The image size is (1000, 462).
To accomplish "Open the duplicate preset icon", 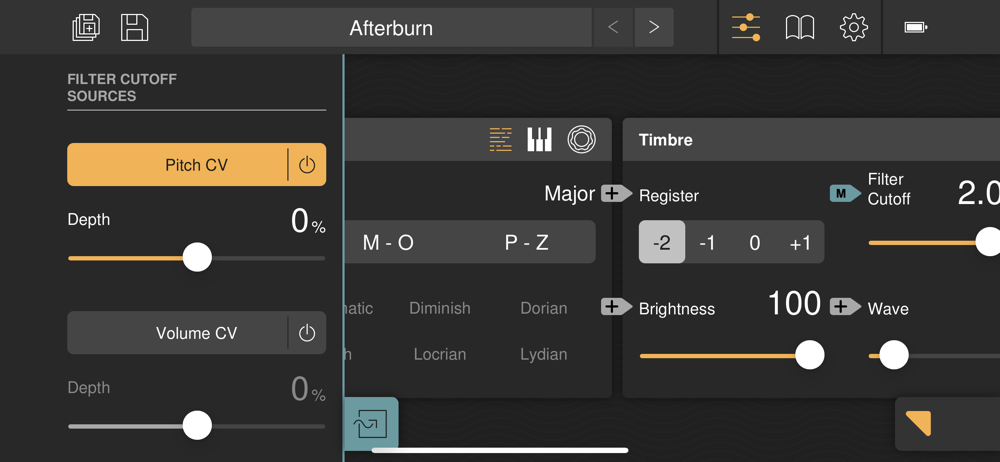I will (87, 27).
